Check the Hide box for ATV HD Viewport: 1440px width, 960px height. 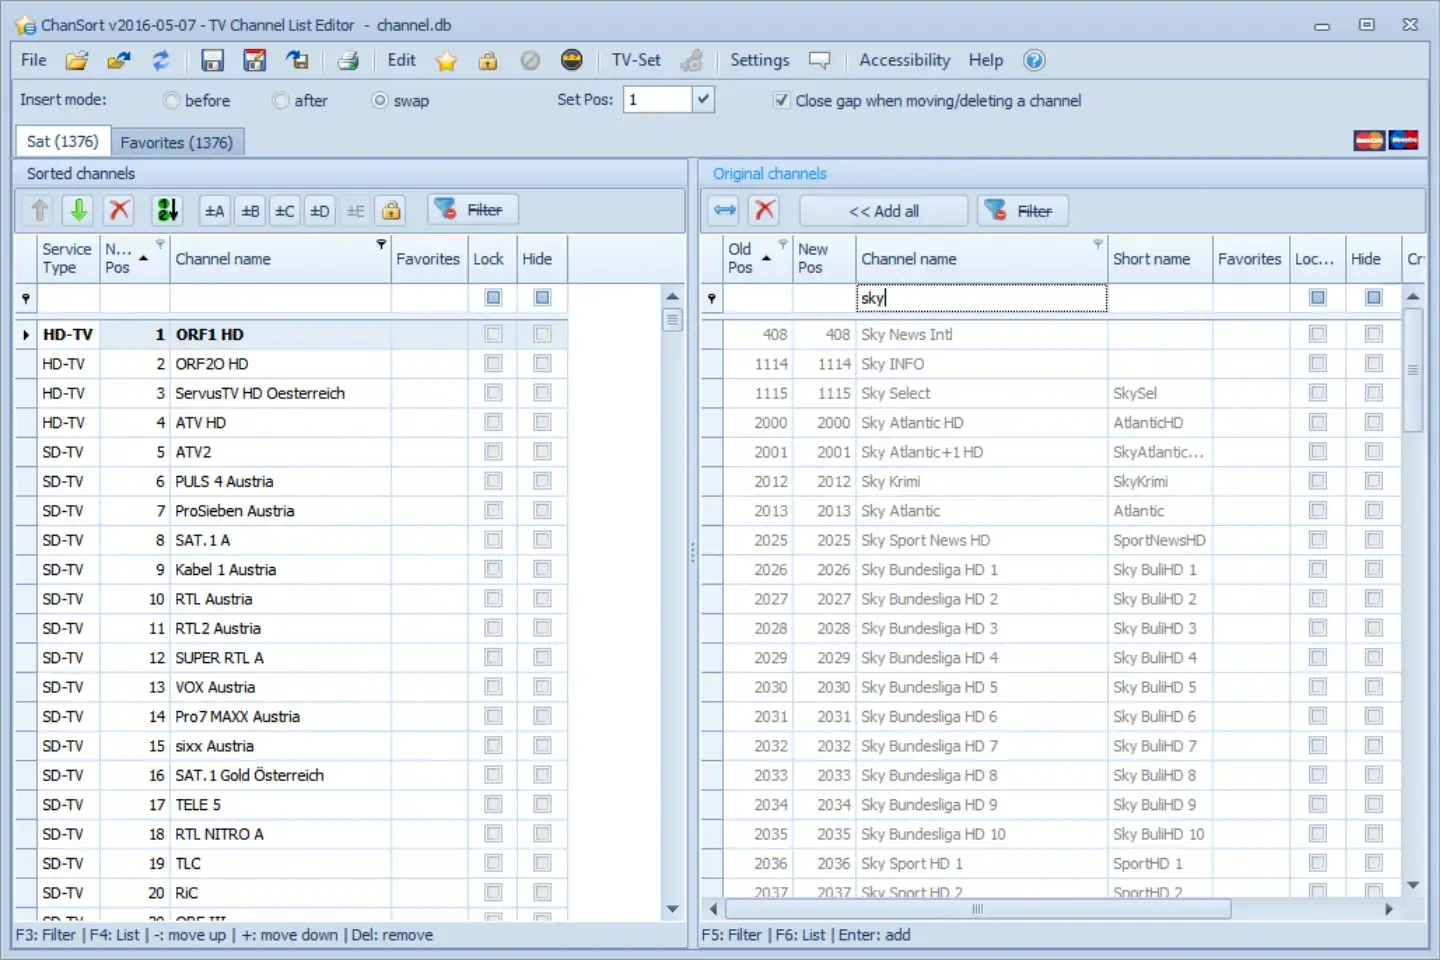[542, 422]
